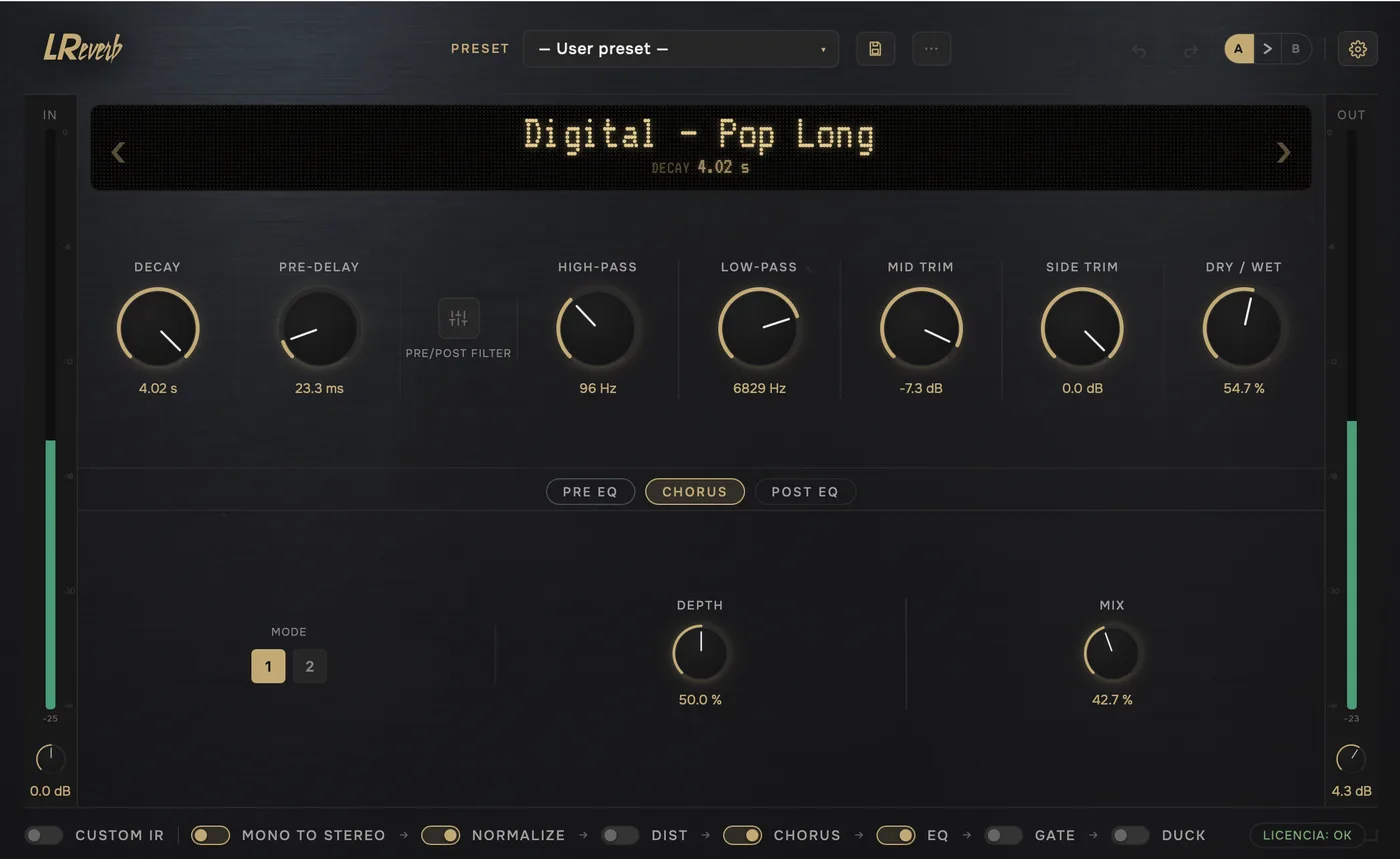This screenshot has height=859, width=1400.
Task: Toggle the EQ switch off
Action: [x=896, y=835]
